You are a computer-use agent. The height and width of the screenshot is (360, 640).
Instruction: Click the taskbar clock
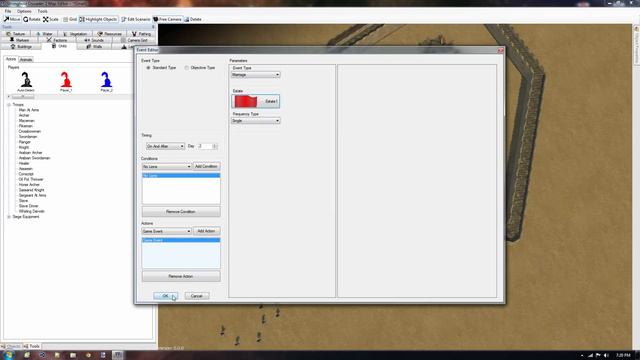click(x=623, y=356)
